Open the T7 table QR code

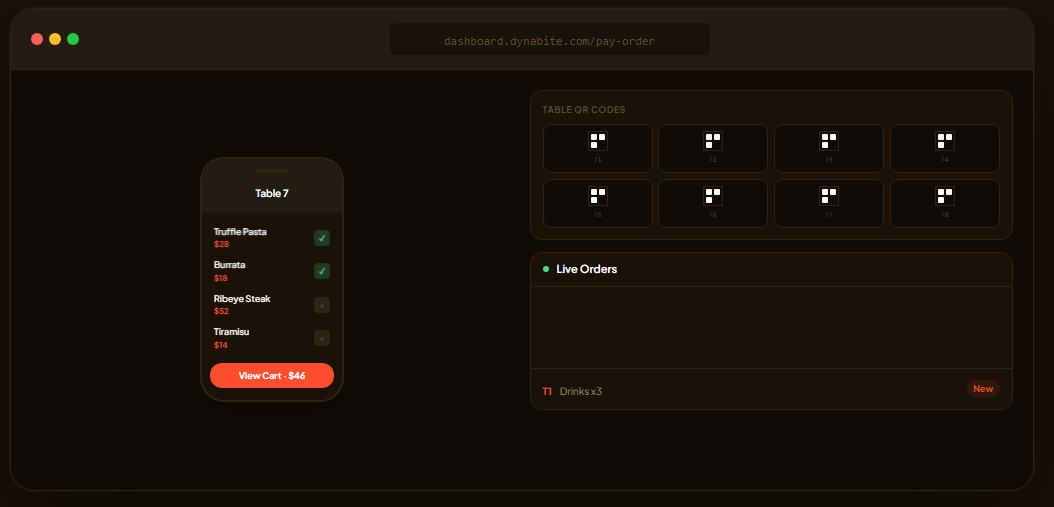tap(829, 203)
